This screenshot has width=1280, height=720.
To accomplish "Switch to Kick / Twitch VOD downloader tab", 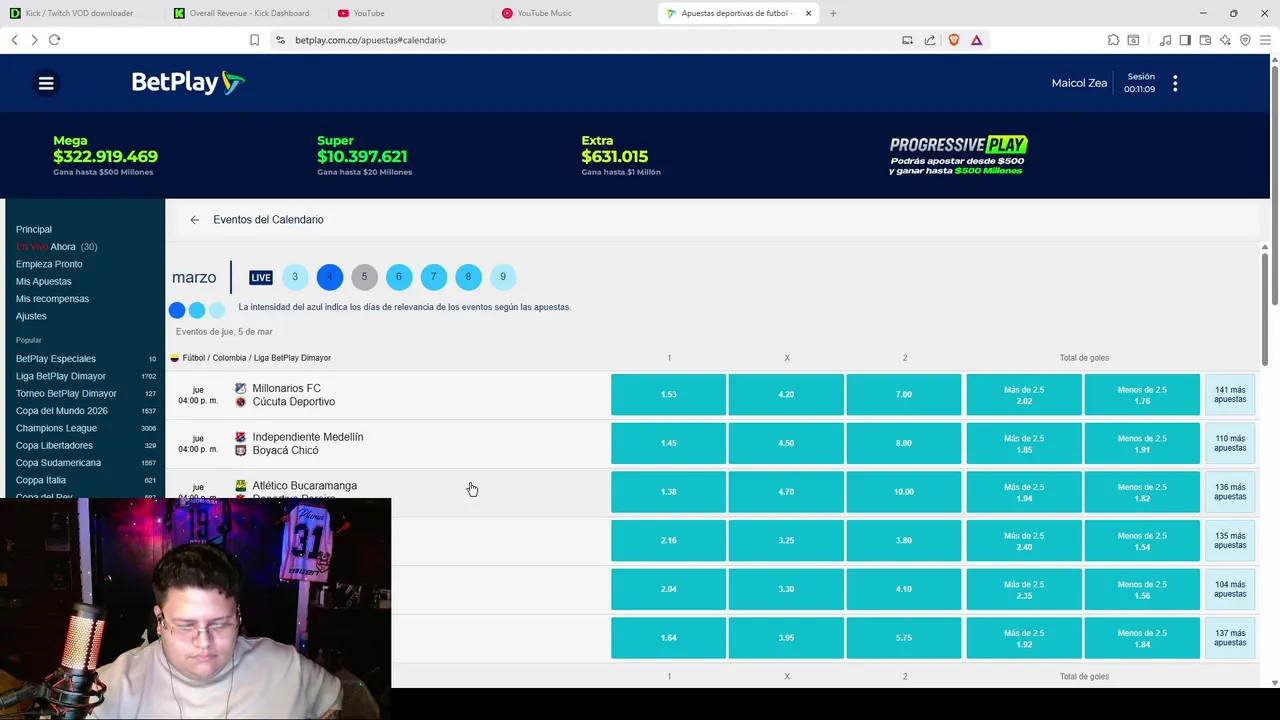I will coord(81,13).
